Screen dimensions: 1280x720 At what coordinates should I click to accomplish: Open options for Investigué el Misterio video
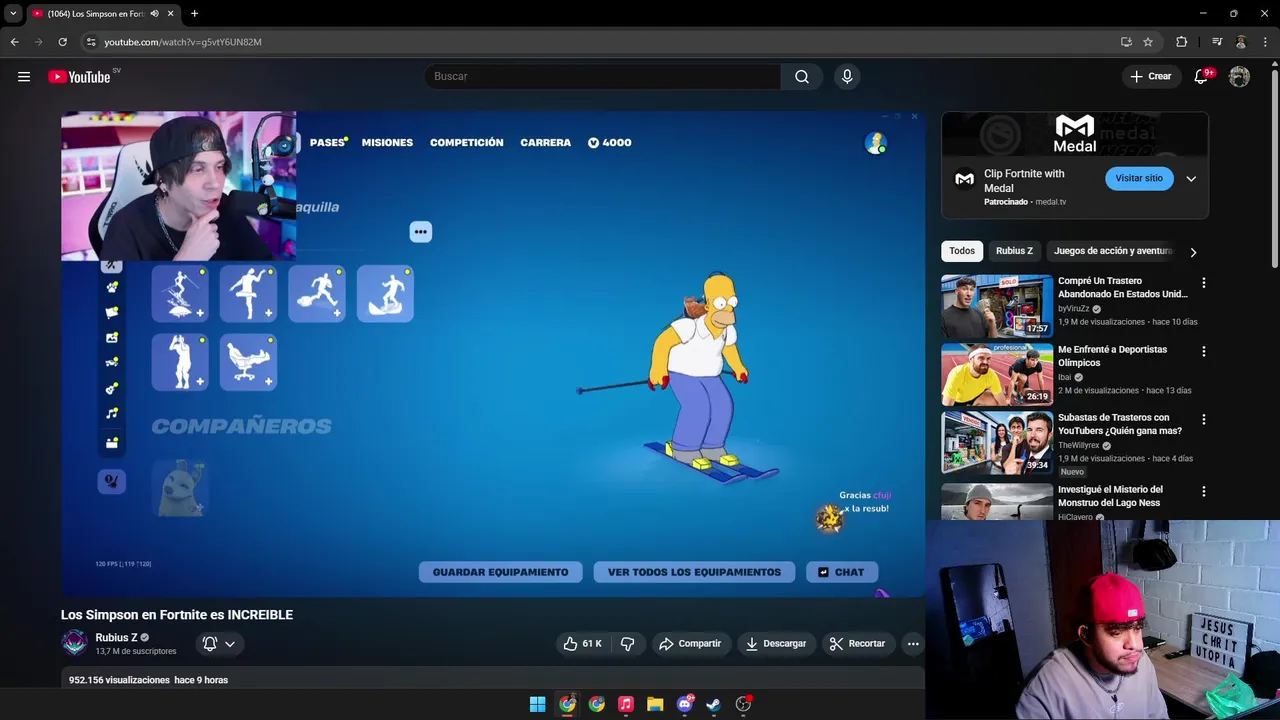pyautogui.click(x=1203, y=492)
